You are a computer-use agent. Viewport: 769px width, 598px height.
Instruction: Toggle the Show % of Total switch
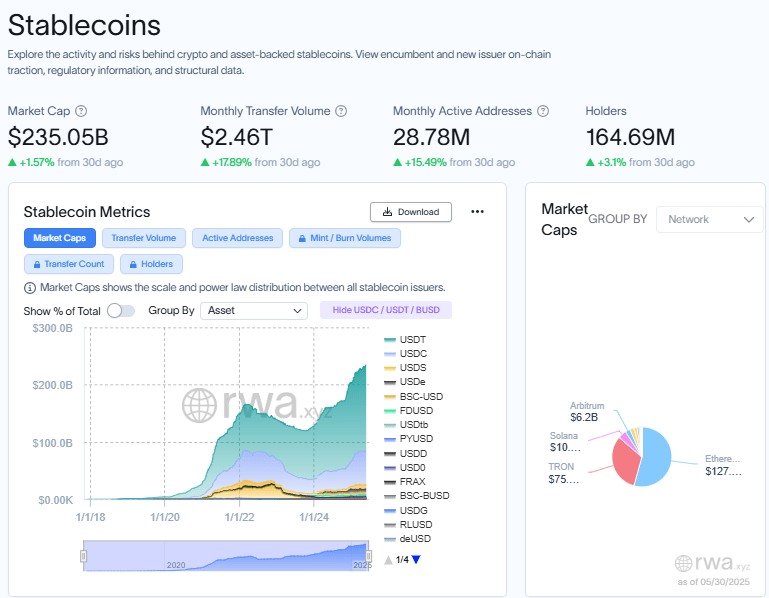tap(121, 311)
